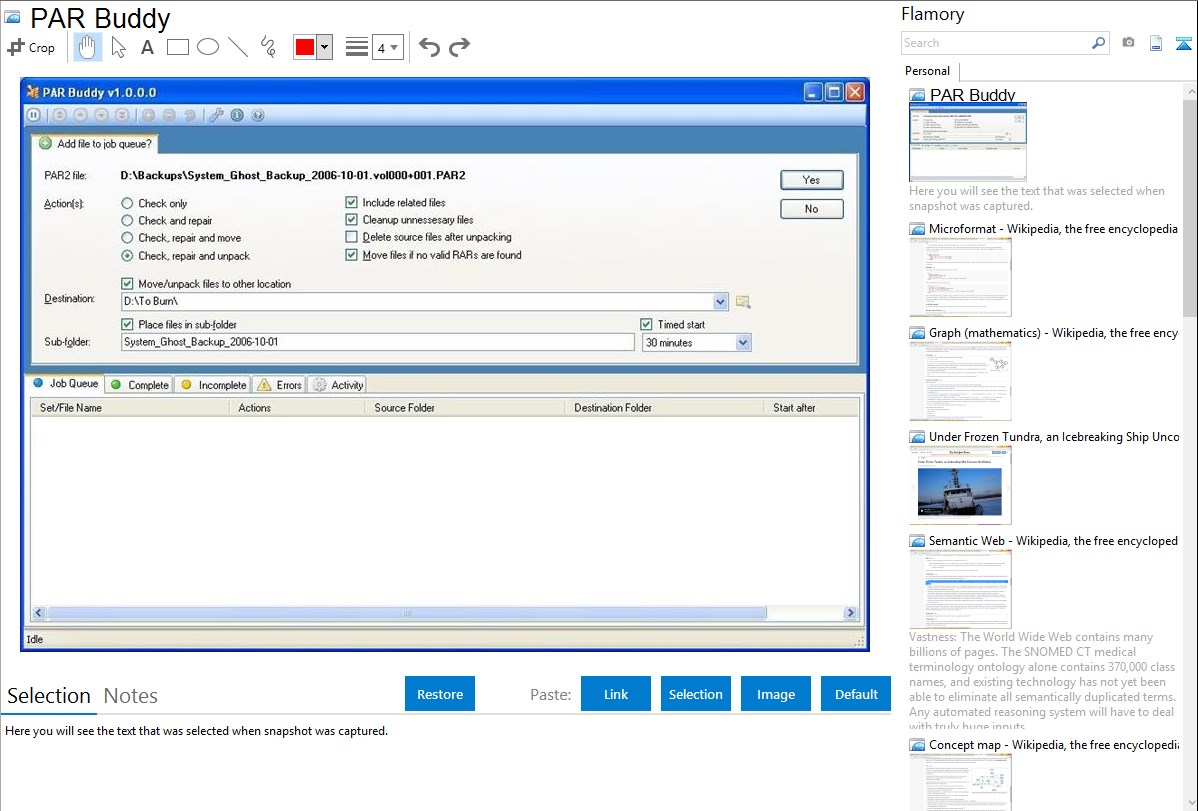Click the search magnifier icon in Flamory
1198x811 pixels.
click(1098, 43)
